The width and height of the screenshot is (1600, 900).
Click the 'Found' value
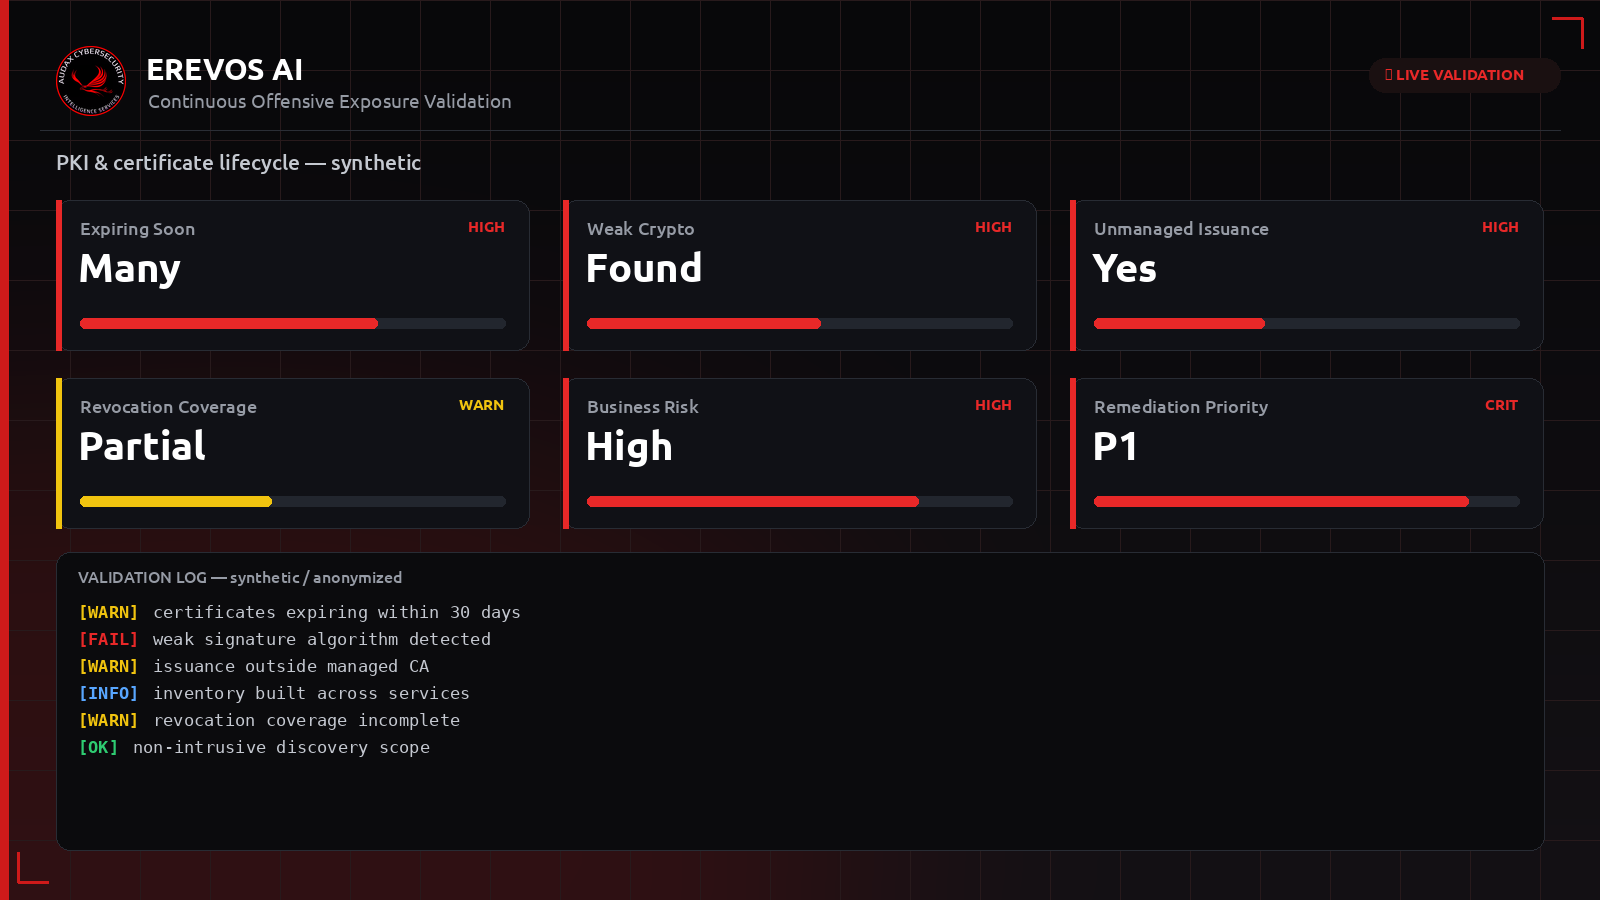pyautogui.click(x=644, y=268)
